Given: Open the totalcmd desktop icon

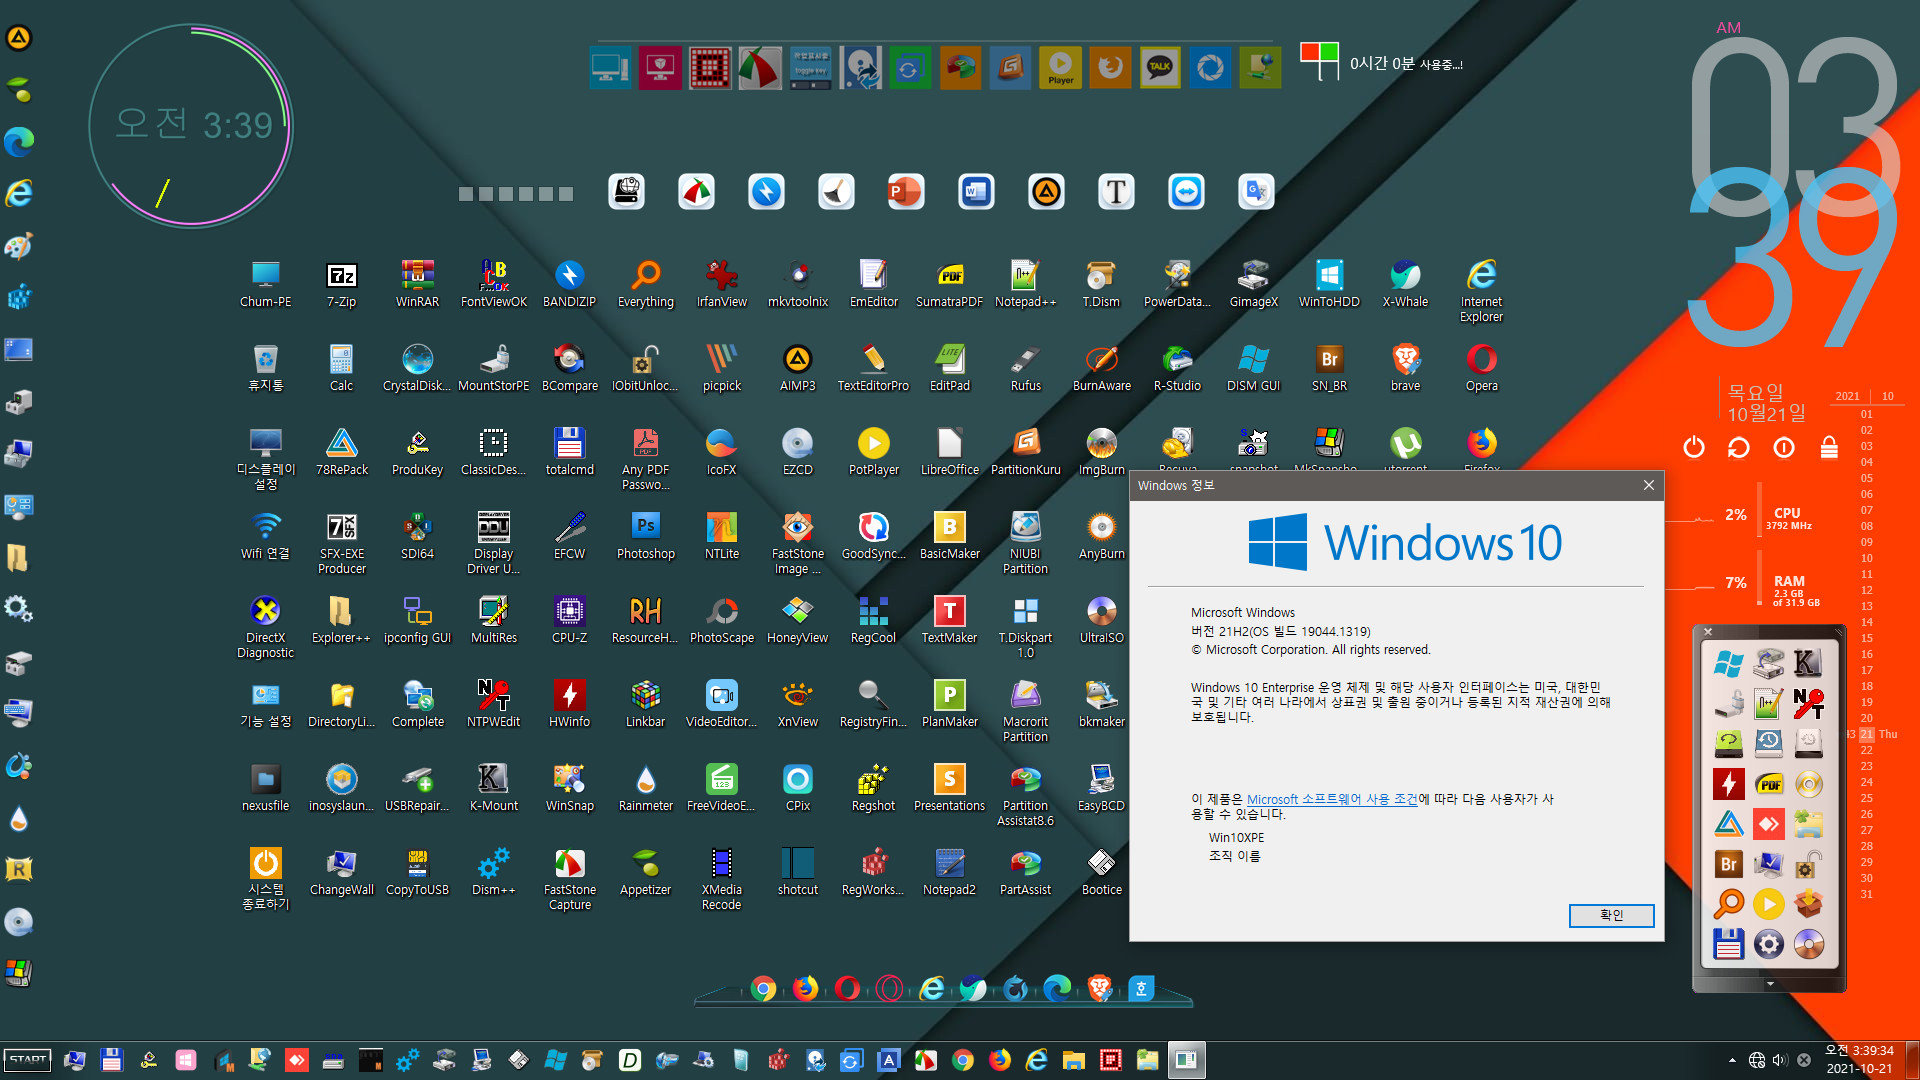Looking at the screenshot, I should pos(569,452).
